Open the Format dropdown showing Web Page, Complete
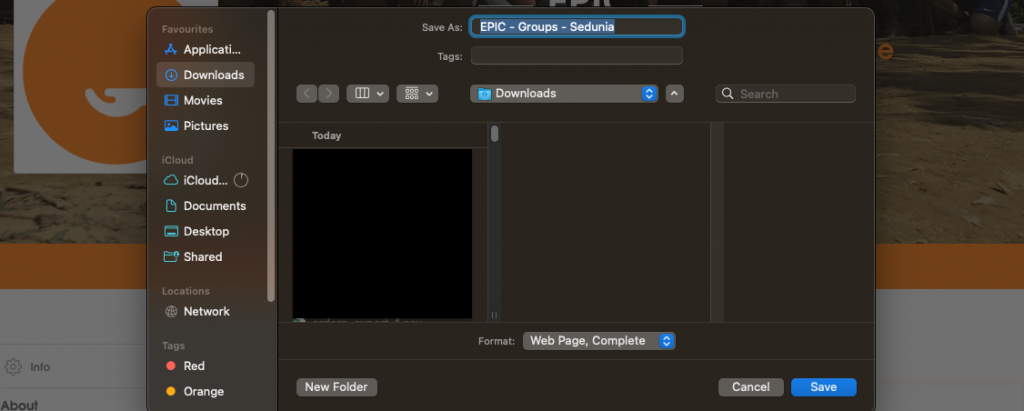1024x411 pixels. pyautogui.click(x=600, y=341)
